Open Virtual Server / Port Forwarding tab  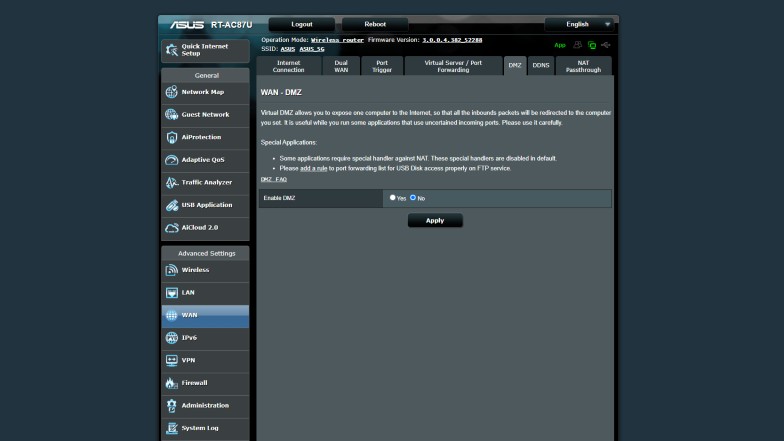(453, 66)
